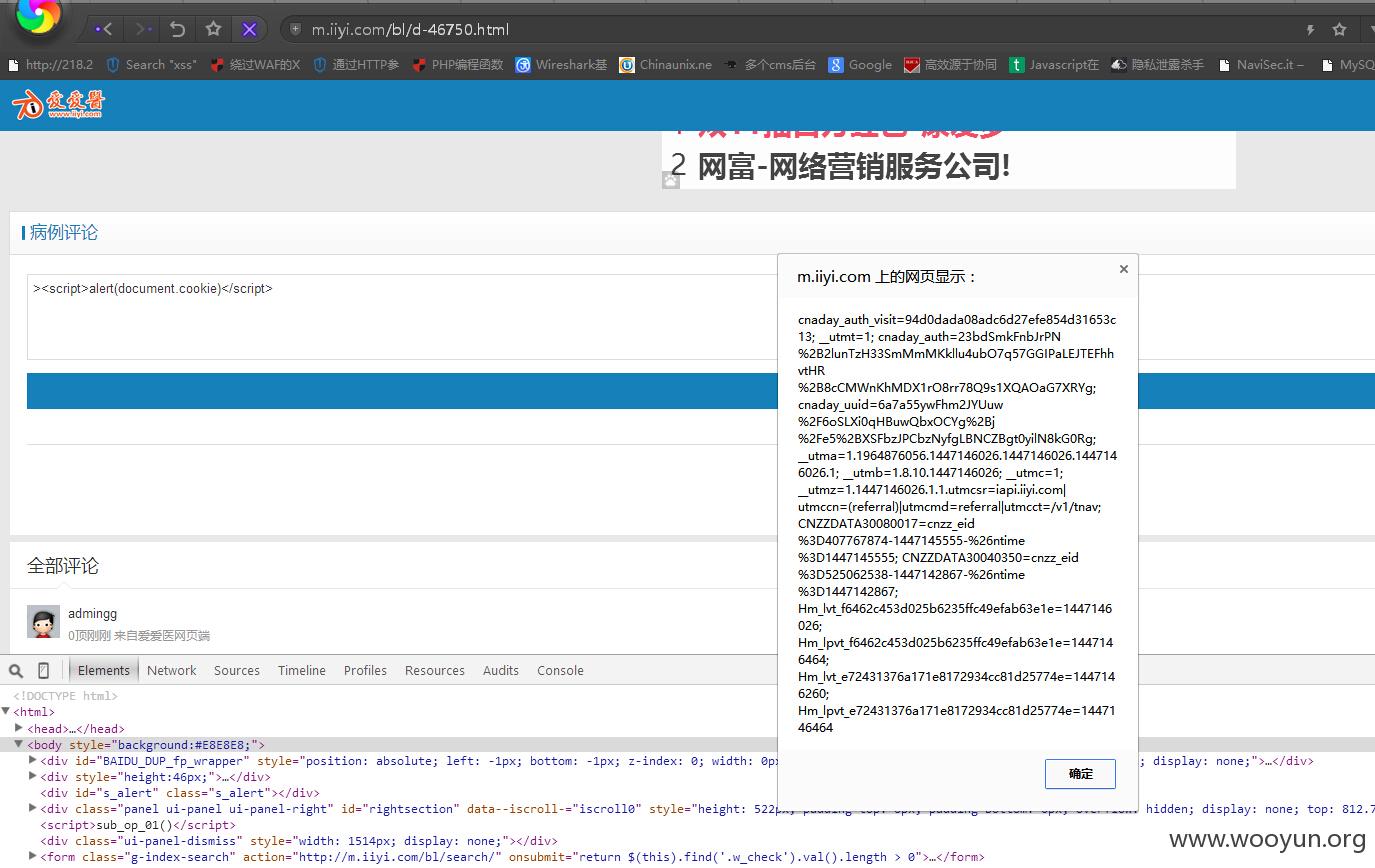Click the purple X stop-loading button
Viewport: 1375px width, 868px height.
click(x=249, y=29)
